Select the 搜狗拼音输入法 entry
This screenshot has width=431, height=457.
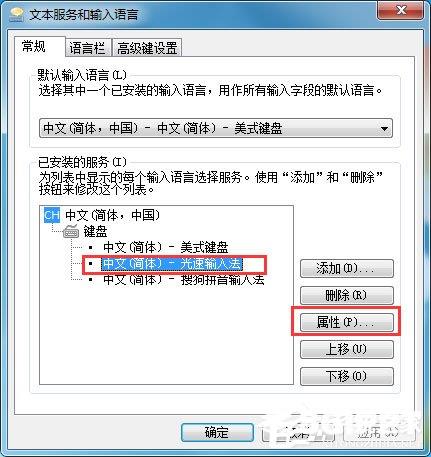point(183,279)
